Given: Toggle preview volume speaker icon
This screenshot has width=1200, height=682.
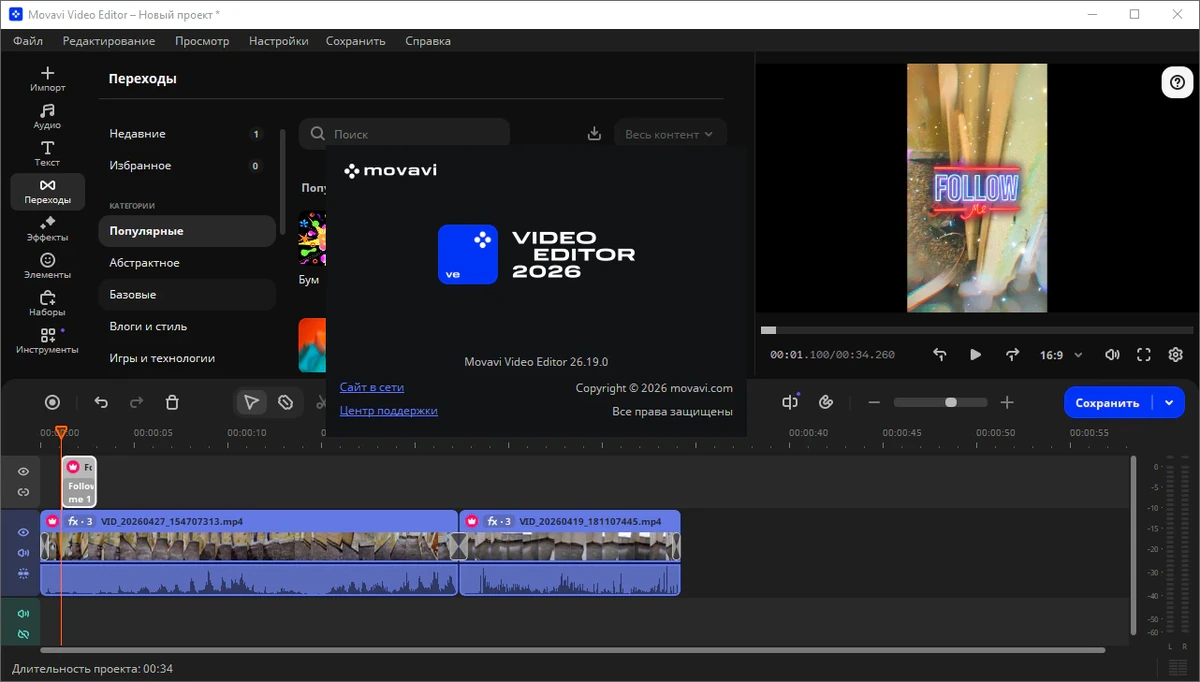Looking at the screenshot, I should tap(1112, 354).
